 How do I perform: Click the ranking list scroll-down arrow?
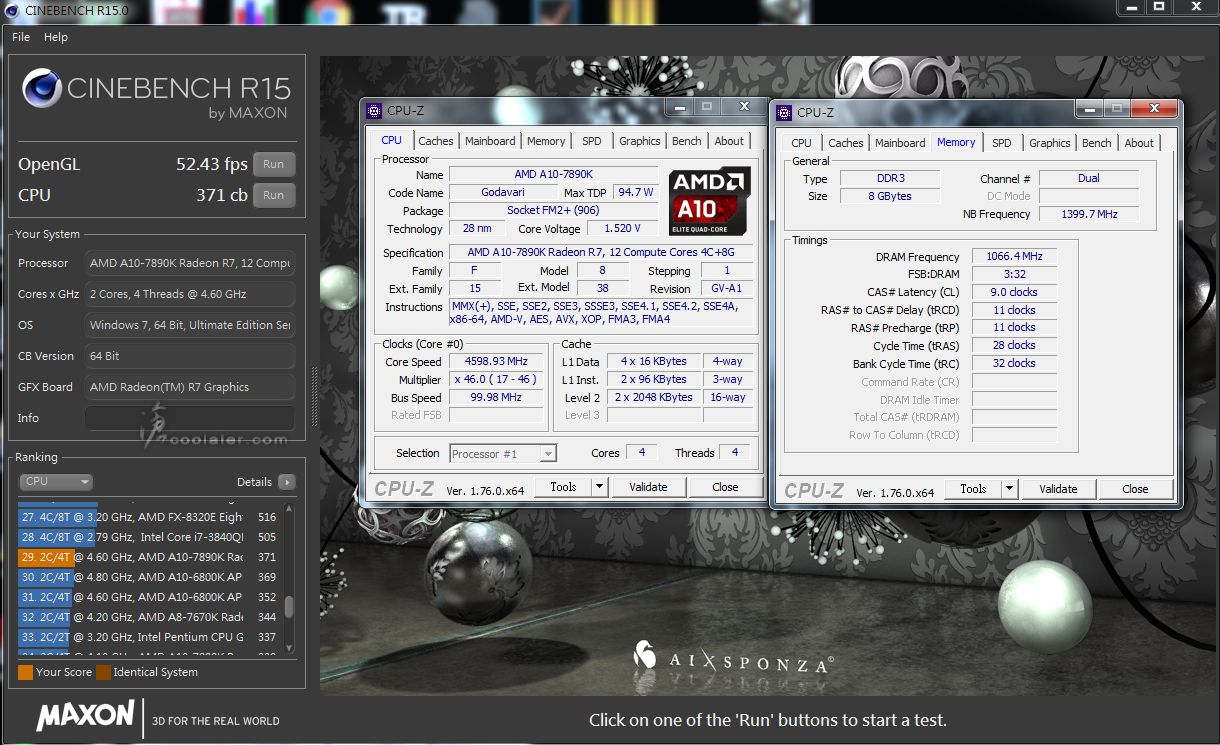coord(290,647)
